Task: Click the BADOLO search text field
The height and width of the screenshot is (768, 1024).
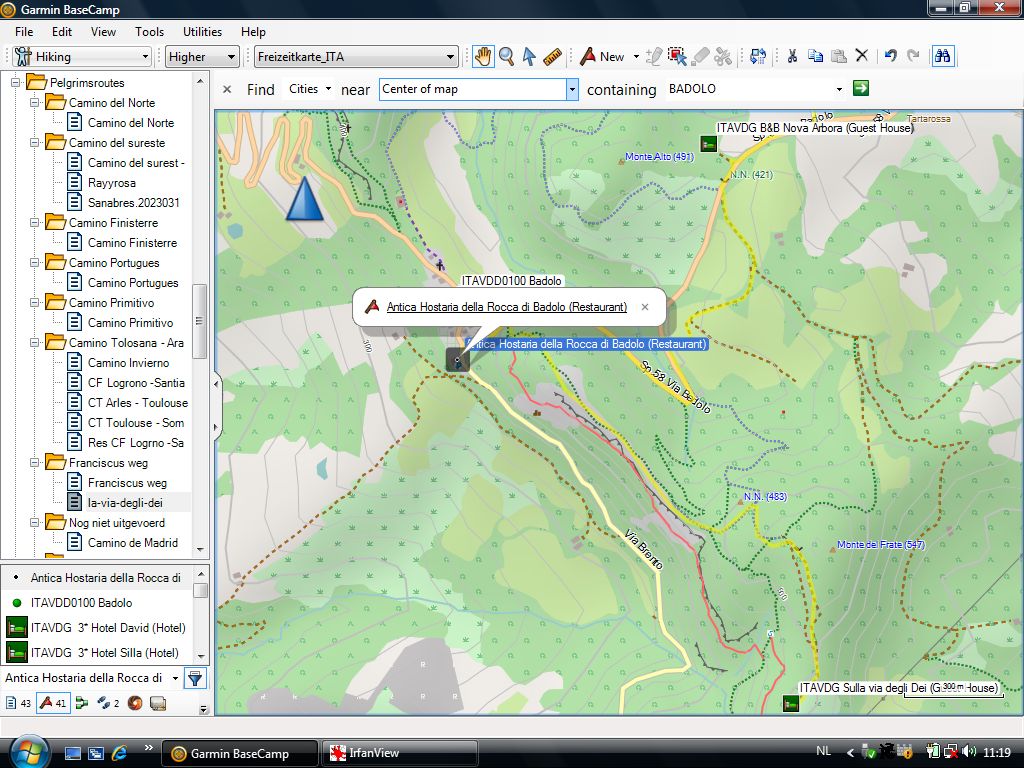Action: click(750, 89)
